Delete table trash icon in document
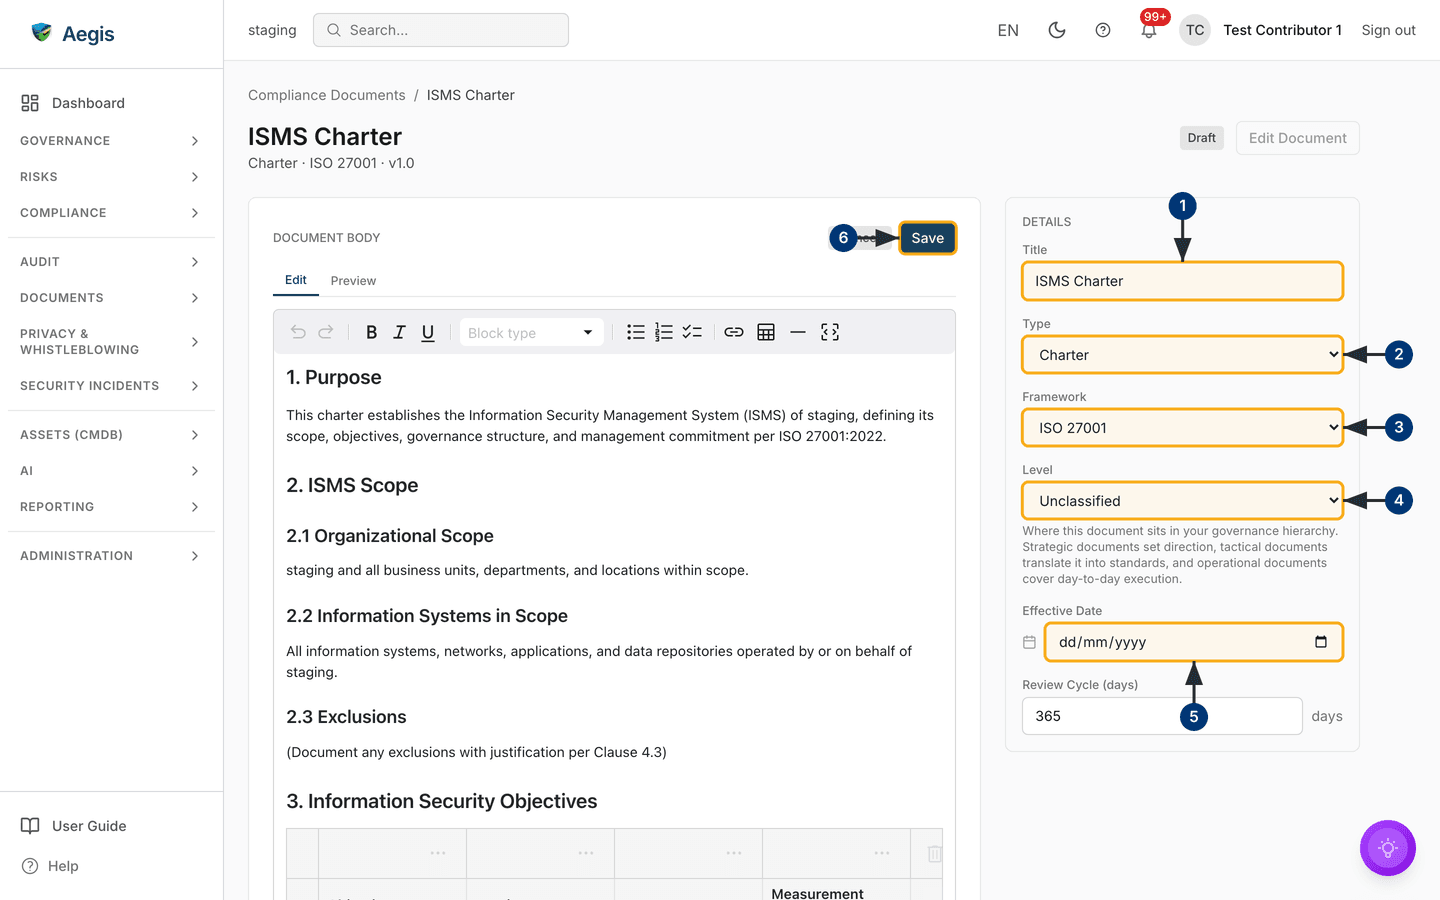1440x900 pixels. tap(934, 854)
